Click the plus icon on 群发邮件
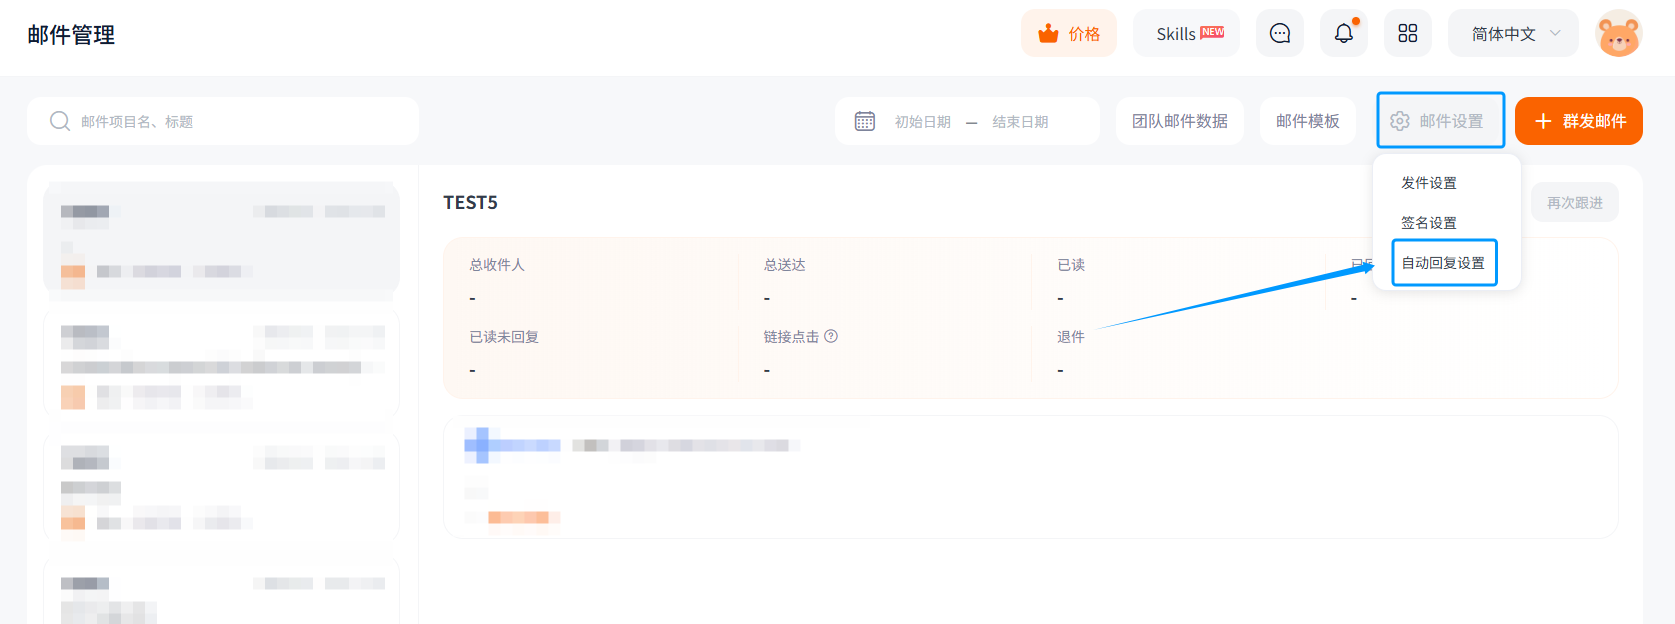 pyautogui.click(x=1543, y=121)
